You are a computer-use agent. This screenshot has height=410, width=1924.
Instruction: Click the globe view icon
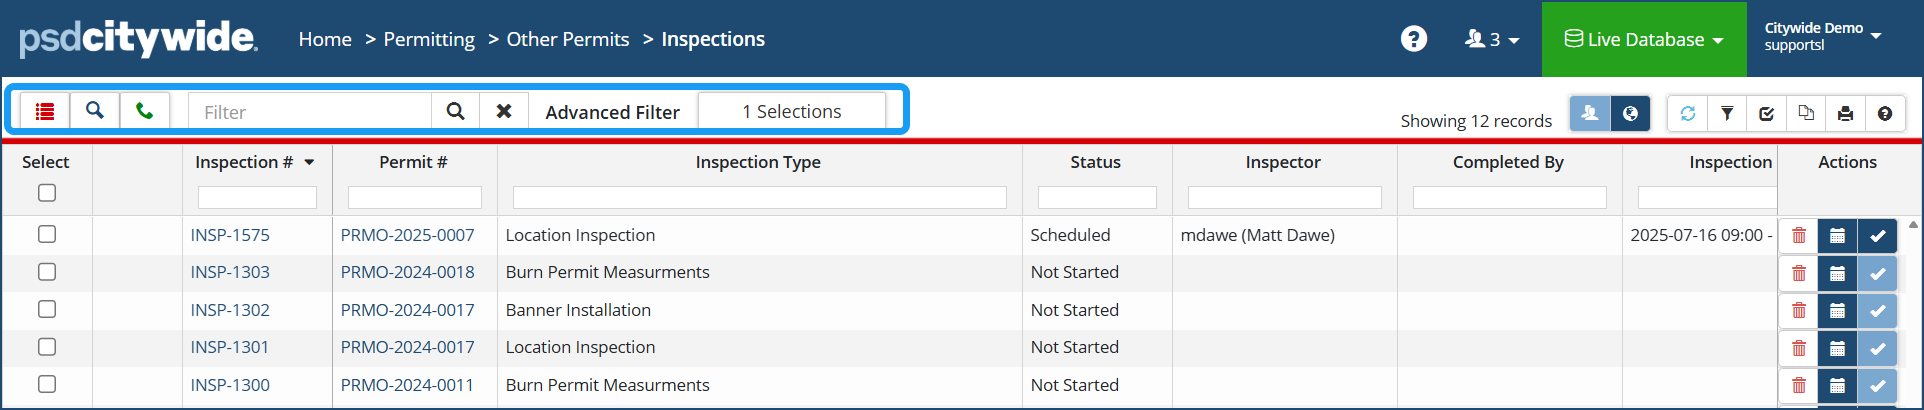pyautogui.click(x=1630, y=114)
